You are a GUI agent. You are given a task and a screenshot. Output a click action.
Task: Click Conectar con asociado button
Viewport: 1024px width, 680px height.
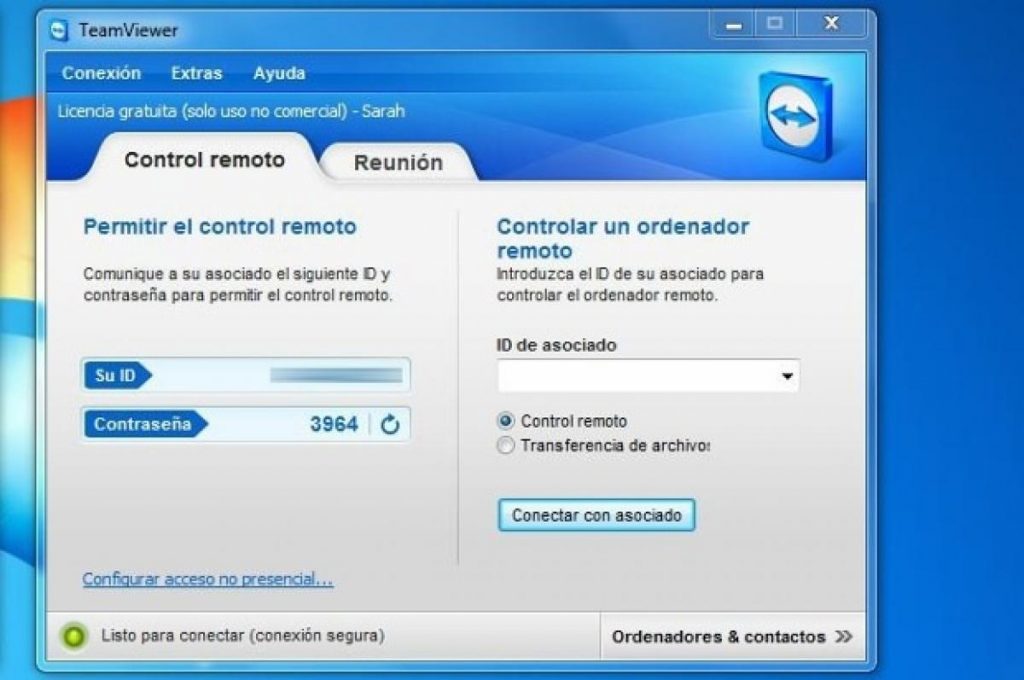pyautogui.click(x=596, y=515)
